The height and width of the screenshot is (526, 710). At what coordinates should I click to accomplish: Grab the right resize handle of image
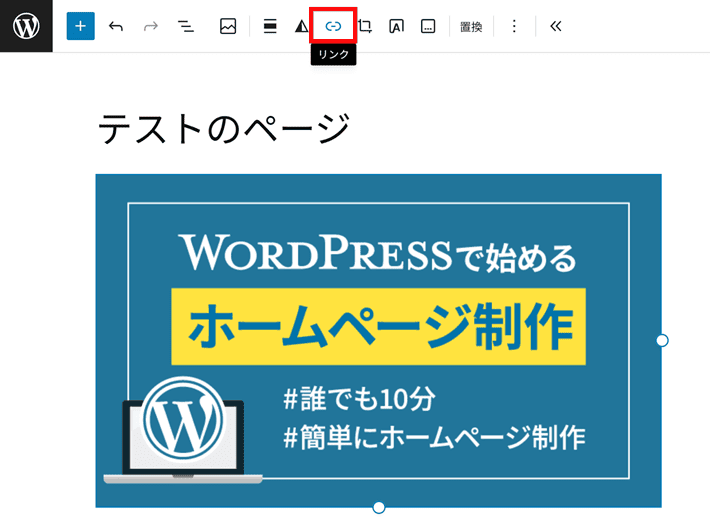pyautogui.click(x=662, y=340)
